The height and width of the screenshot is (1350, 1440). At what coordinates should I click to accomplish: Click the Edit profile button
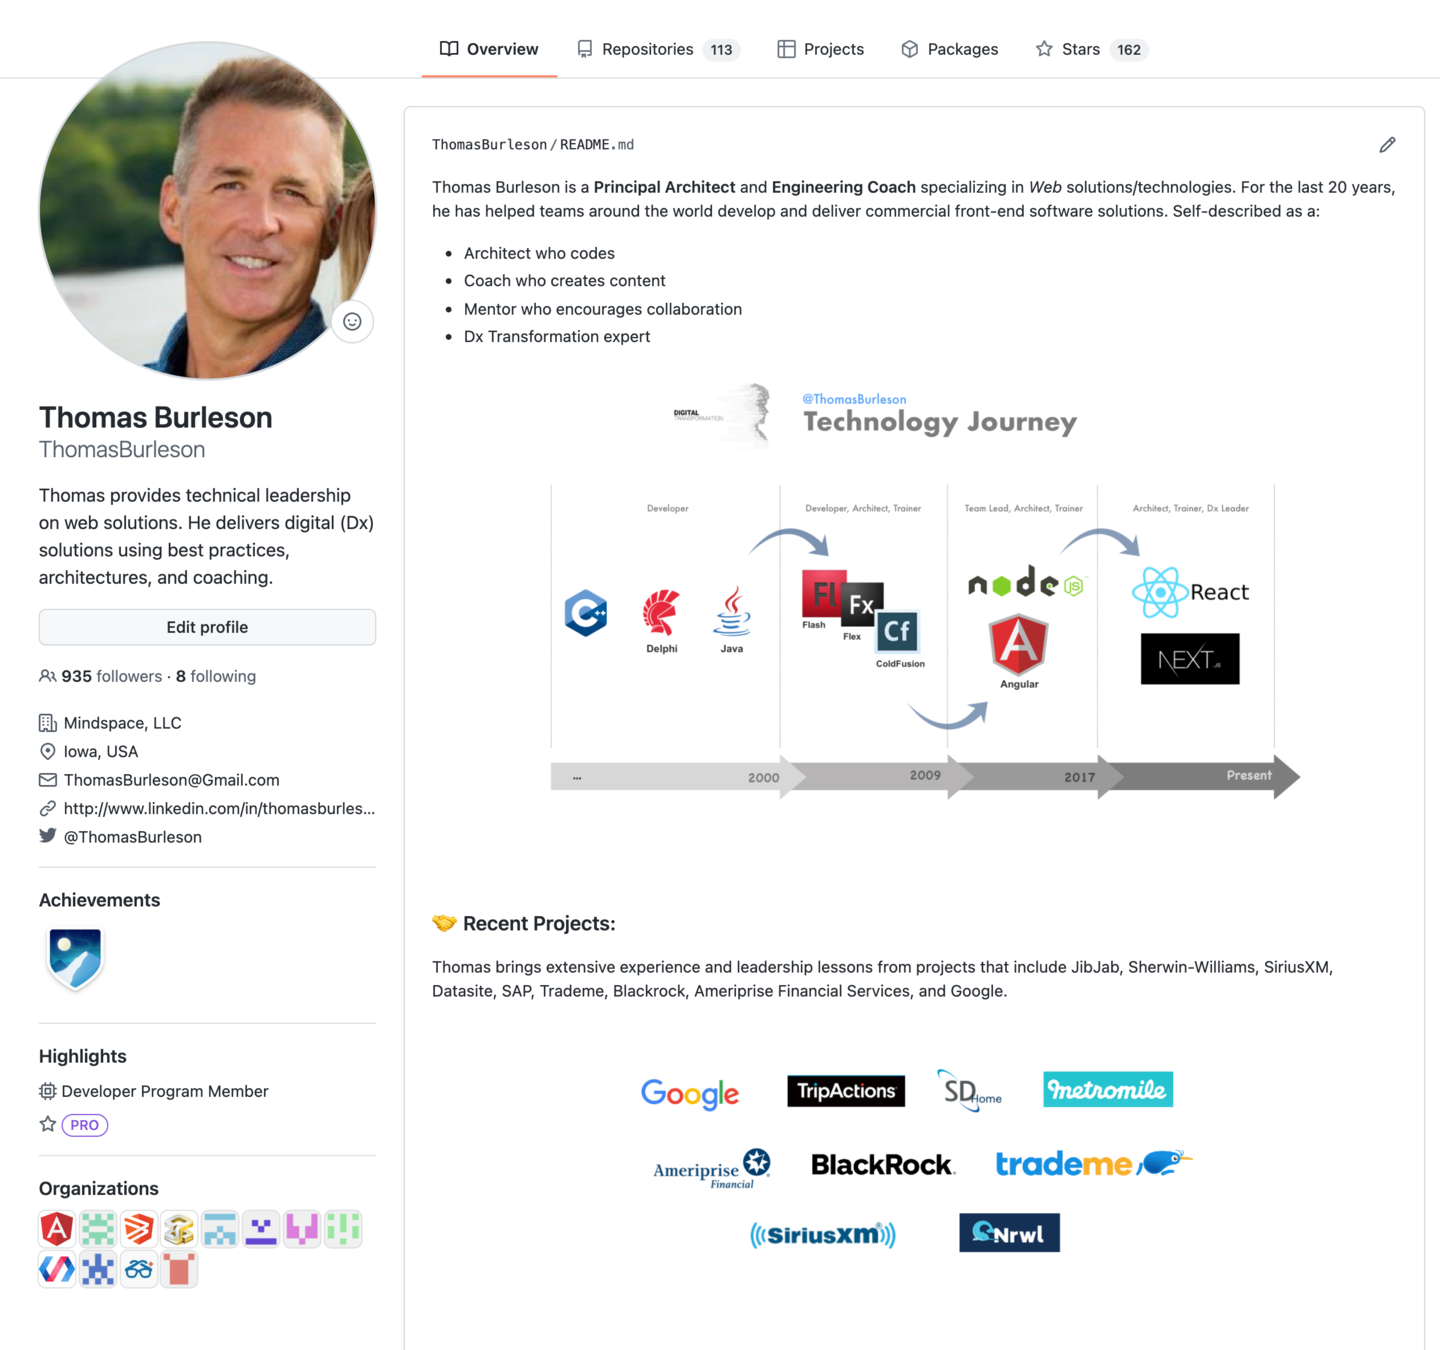pos(207,627)
